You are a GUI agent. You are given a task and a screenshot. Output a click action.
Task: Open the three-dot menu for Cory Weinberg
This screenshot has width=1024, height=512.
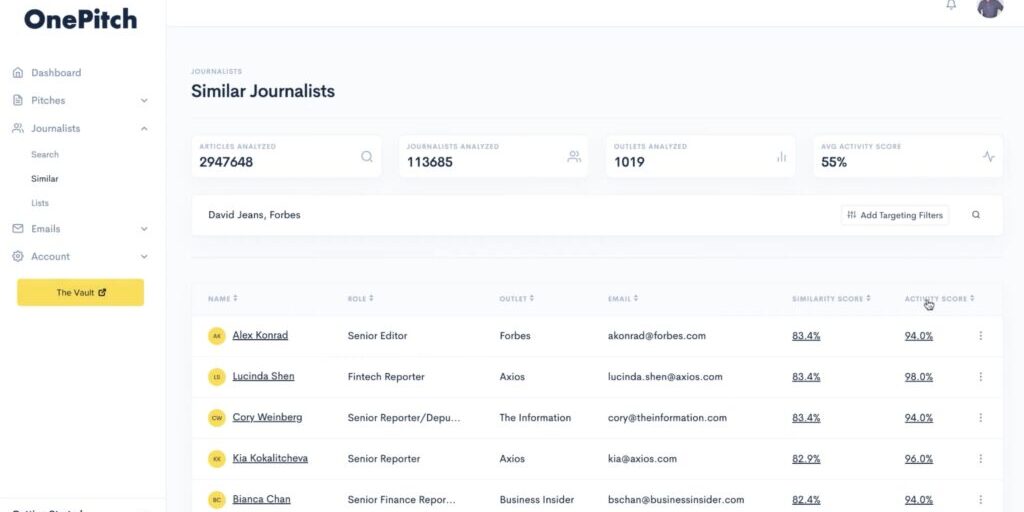pos(980,418)
